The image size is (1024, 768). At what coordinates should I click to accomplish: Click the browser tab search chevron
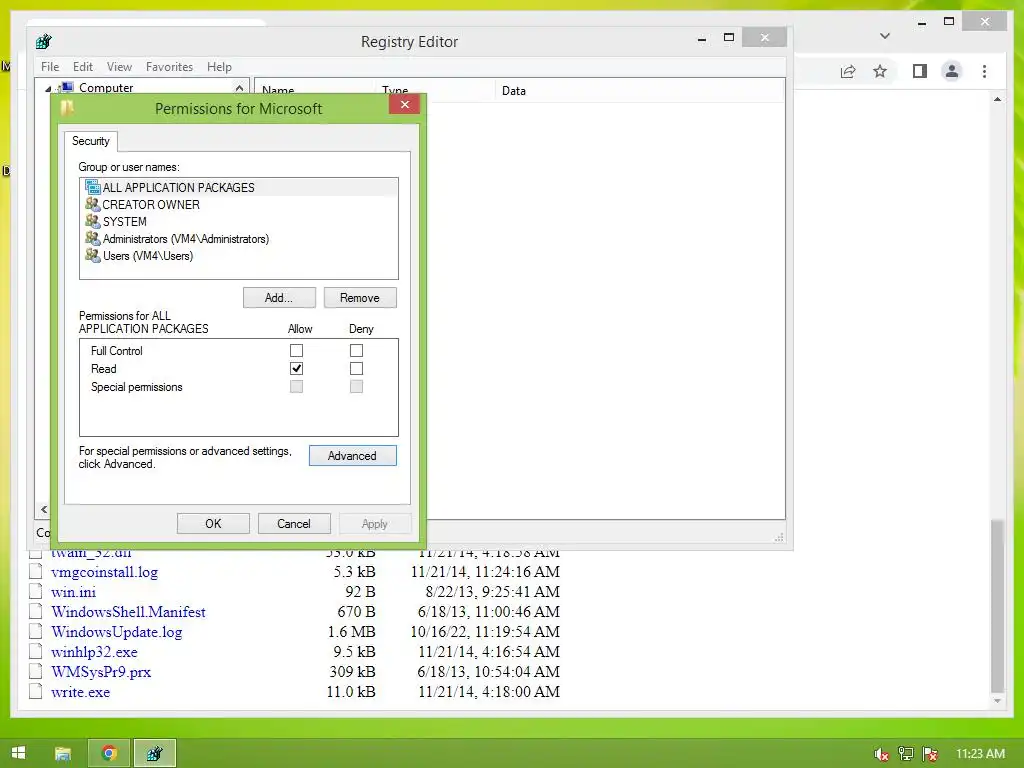[x=885, y=36]
